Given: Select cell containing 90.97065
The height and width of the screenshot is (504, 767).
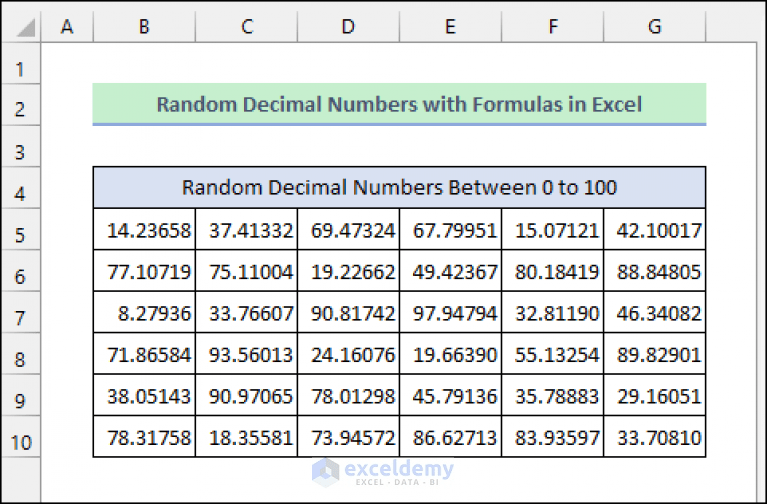Looking at the screenshot, I should tap(247, 395).
